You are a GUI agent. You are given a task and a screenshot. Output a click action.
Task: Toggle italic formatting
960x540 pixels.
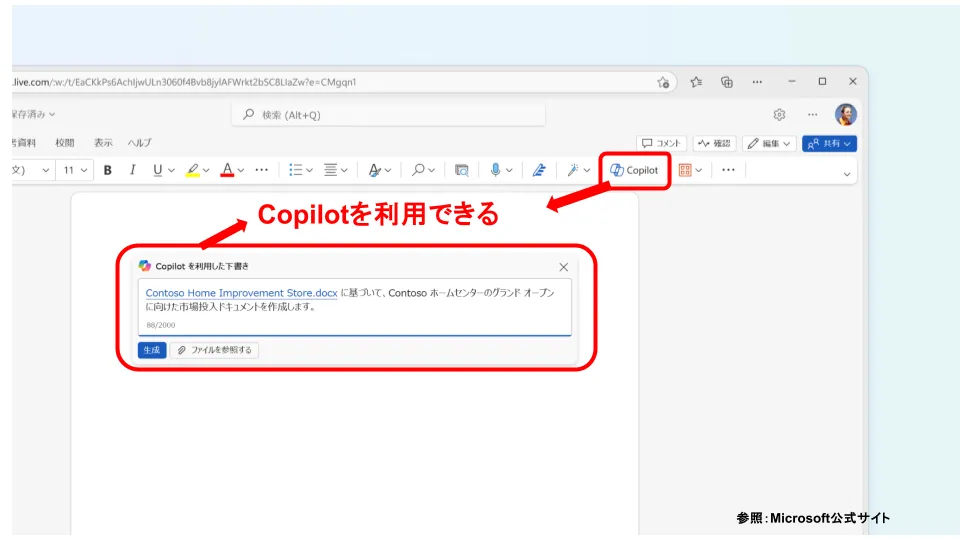pos(132,170)
